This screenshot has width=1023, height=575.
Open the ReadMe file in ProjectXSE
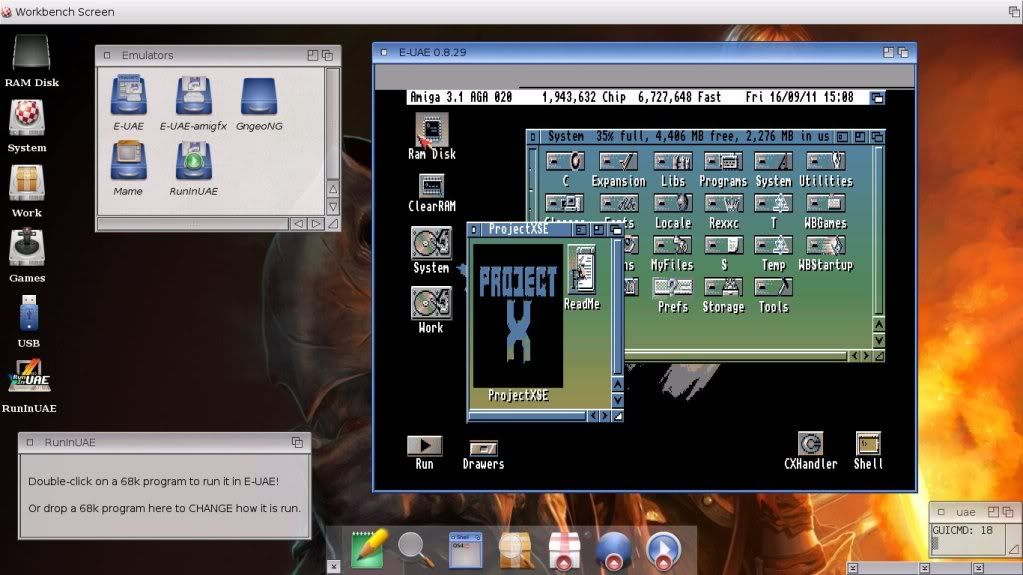tap(582, 270)
